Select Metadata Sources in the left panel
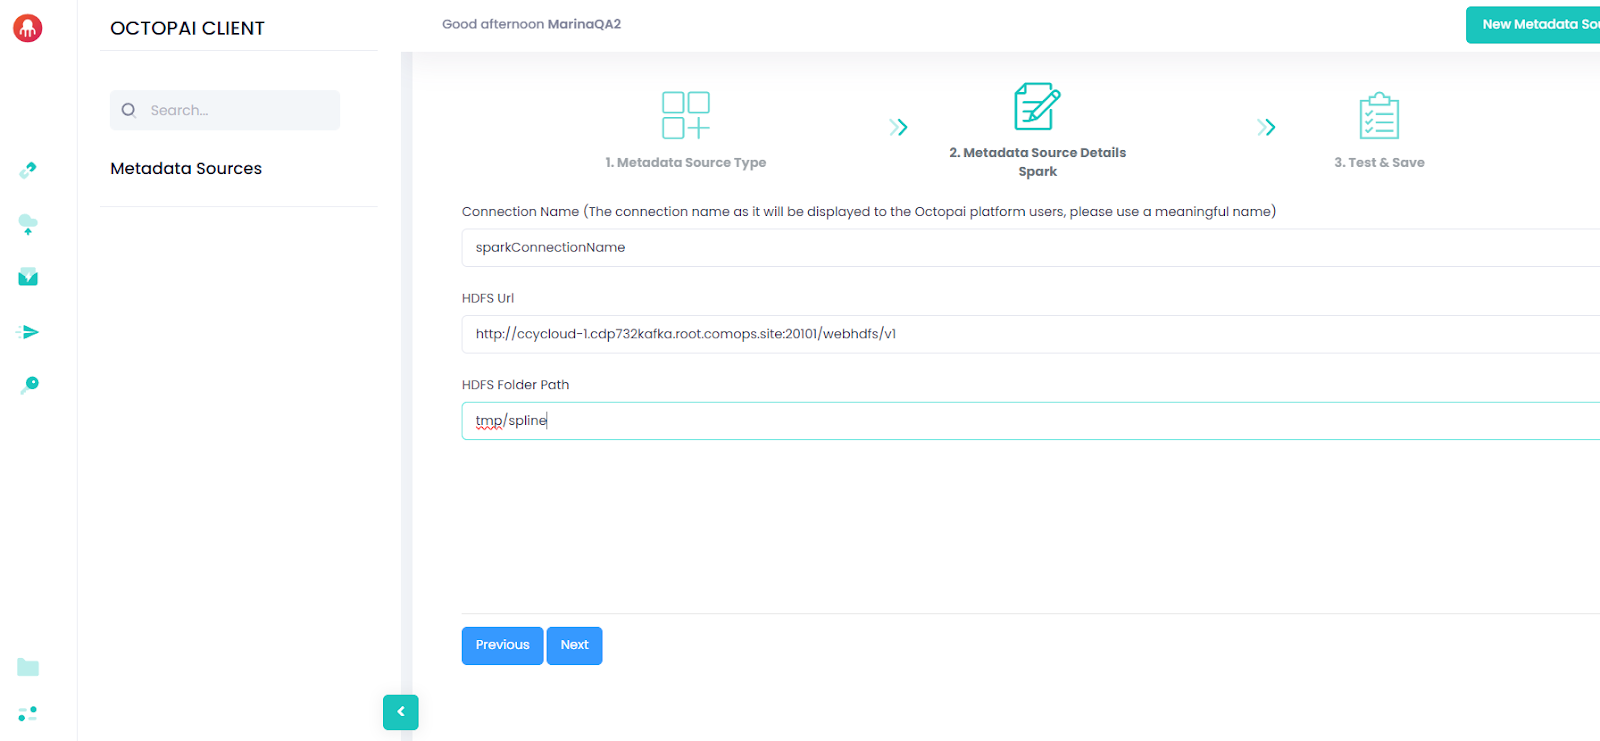Viewport: 1600px width, 741px height. coord(186,169)
